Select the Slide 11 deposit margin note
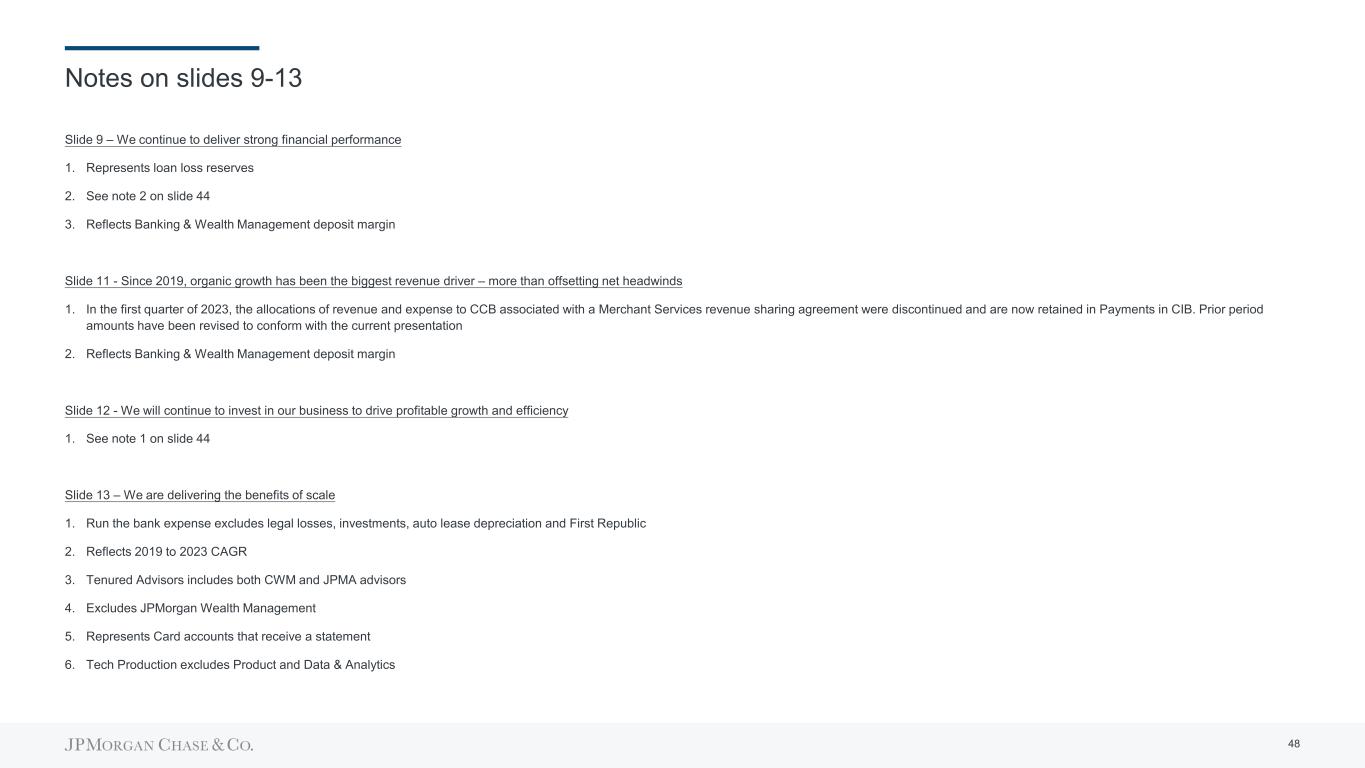The width and height of the screenshot is (1365, 768). pos(240,354)
